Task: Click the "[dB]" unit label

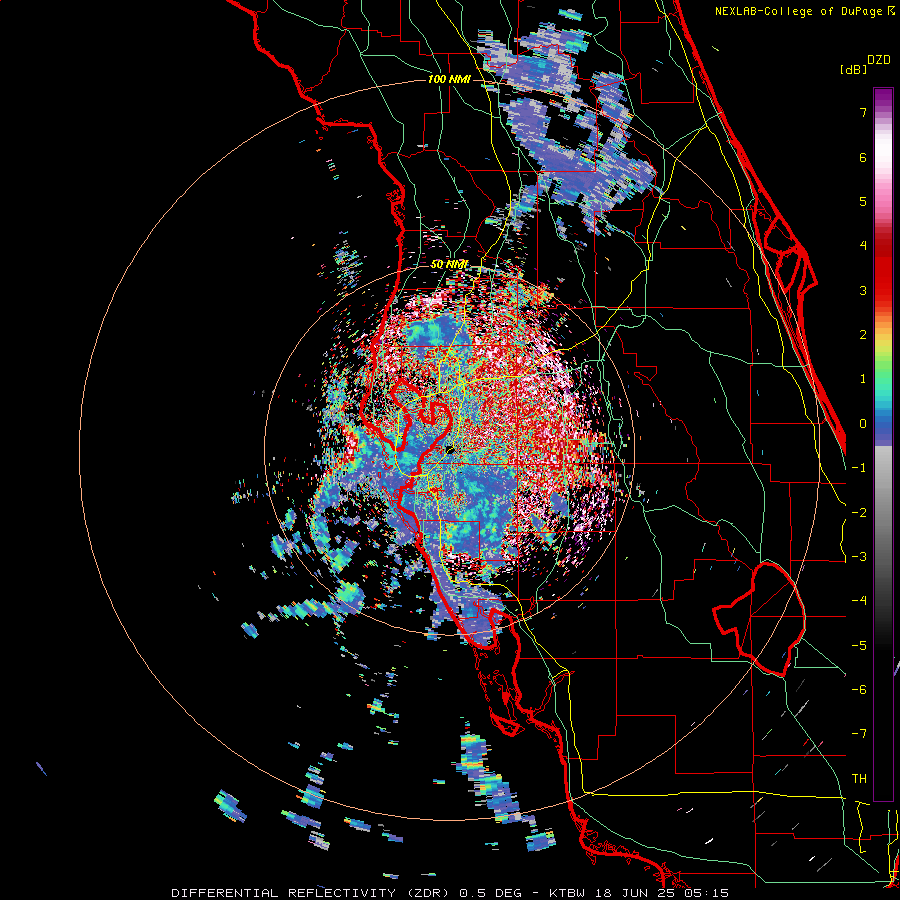Action: click(854, 69)
